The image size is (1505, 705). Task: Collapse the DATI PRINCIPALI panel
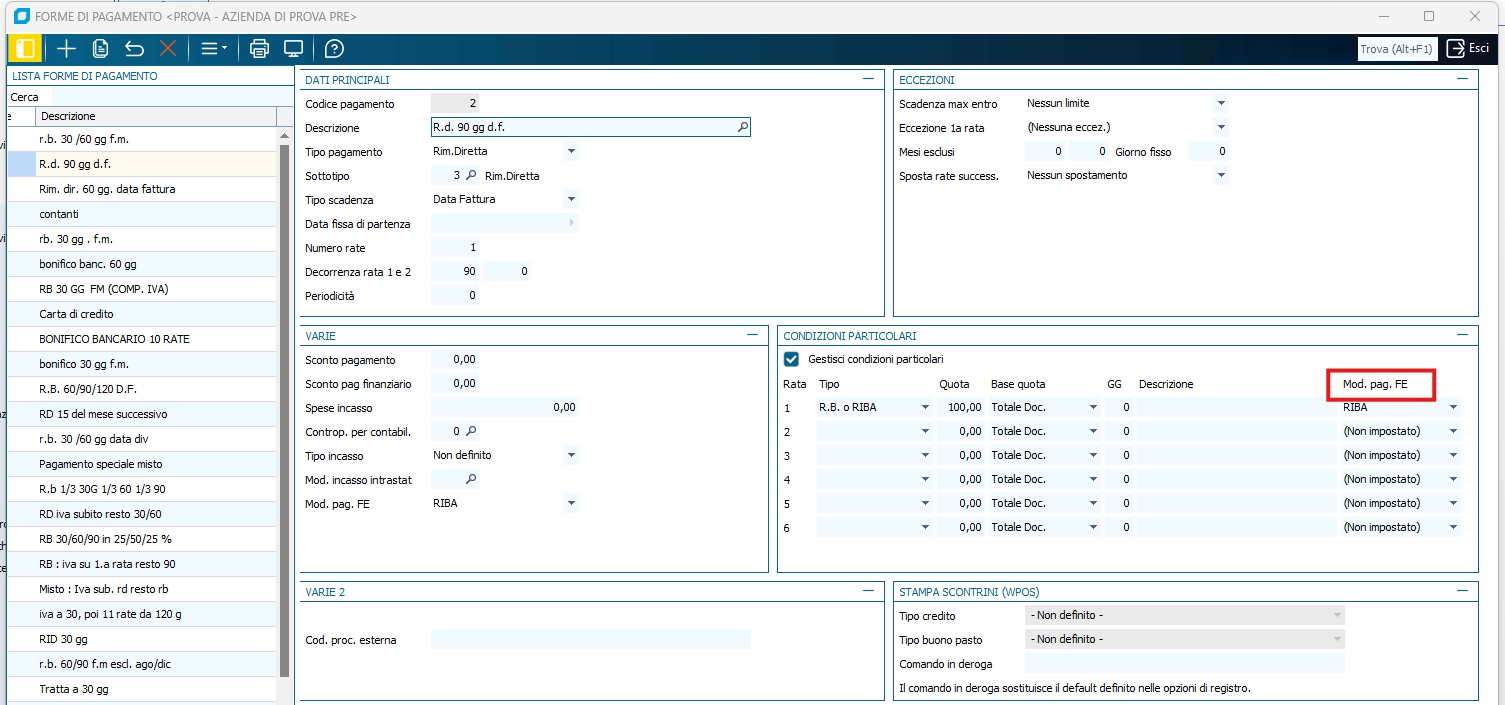coord(868,79)
